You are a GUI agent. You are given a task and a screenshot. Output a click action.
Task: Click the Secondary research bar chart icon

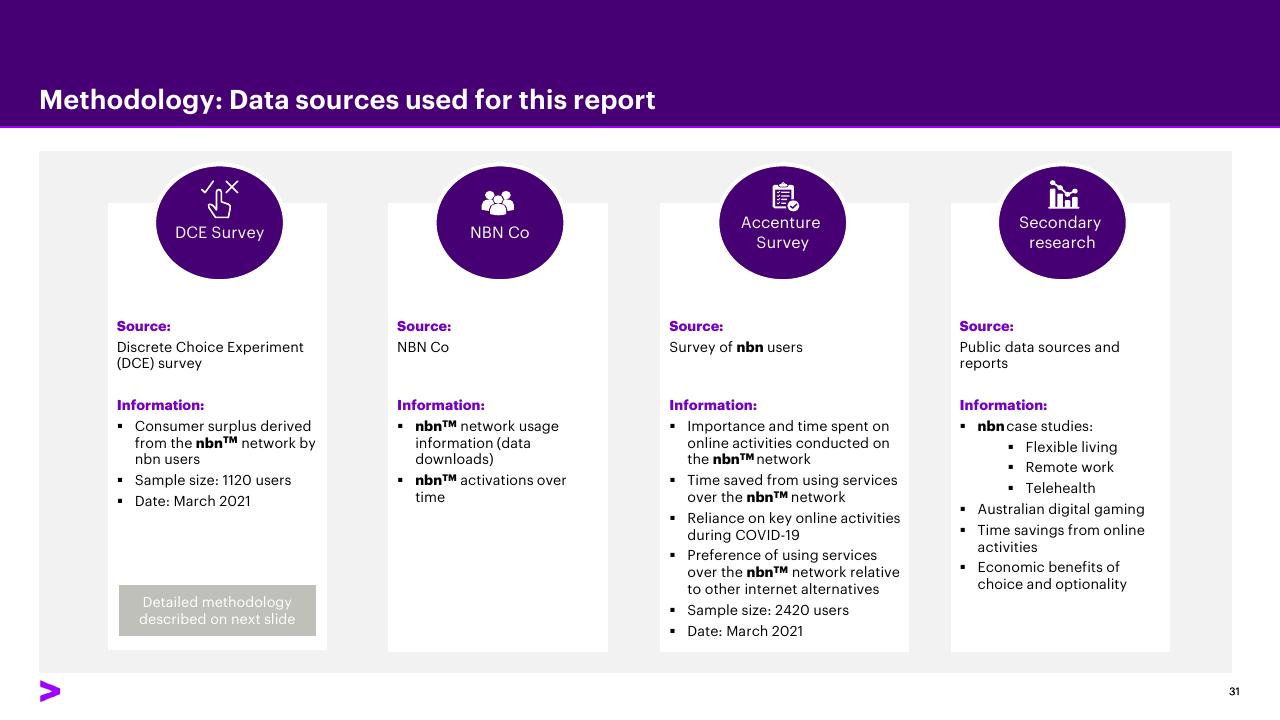click(x=1063, y=194)
